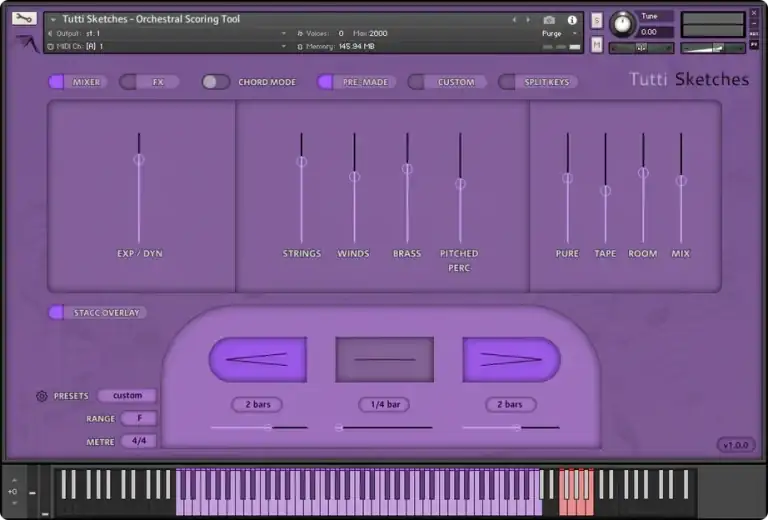Image resolution: width=768 pixels, height=520 pixels.
Task: Toggle the CHORD MODE switch
Action: [x=216, y=82]
